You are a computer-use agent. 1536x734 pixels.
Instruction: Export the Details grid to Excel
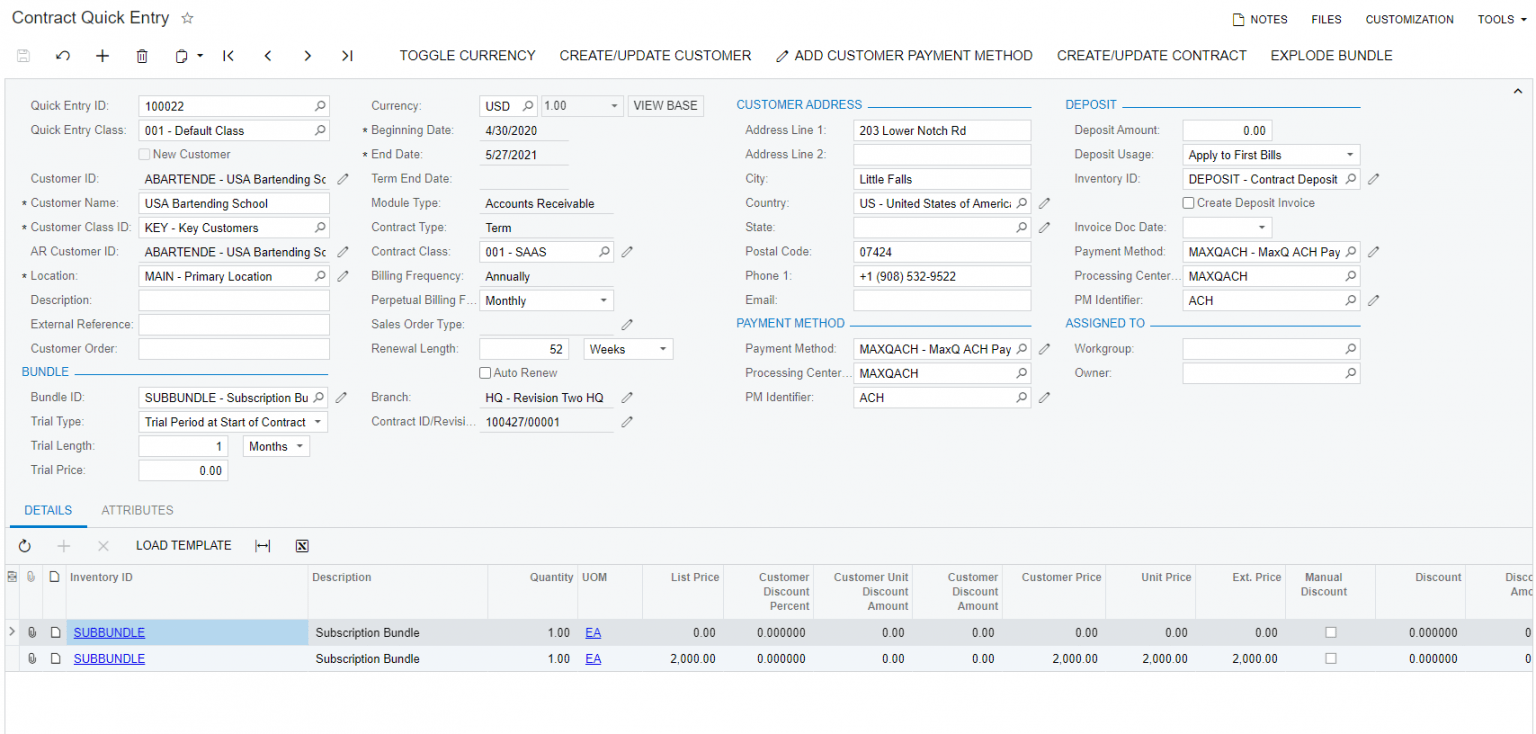pos(301,545)
